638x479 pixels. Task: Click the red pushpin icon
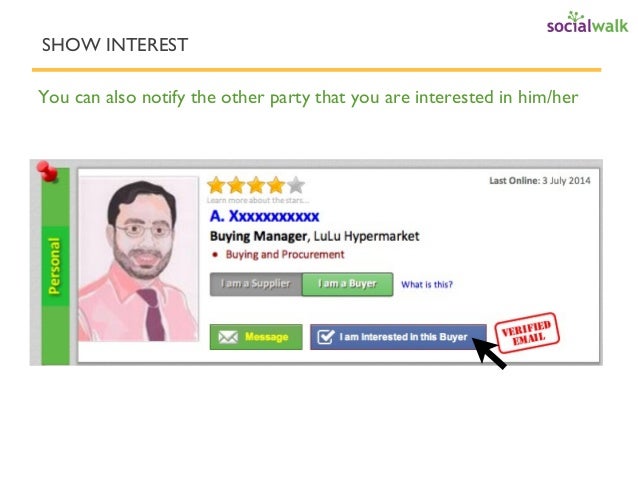pos(47,171)
